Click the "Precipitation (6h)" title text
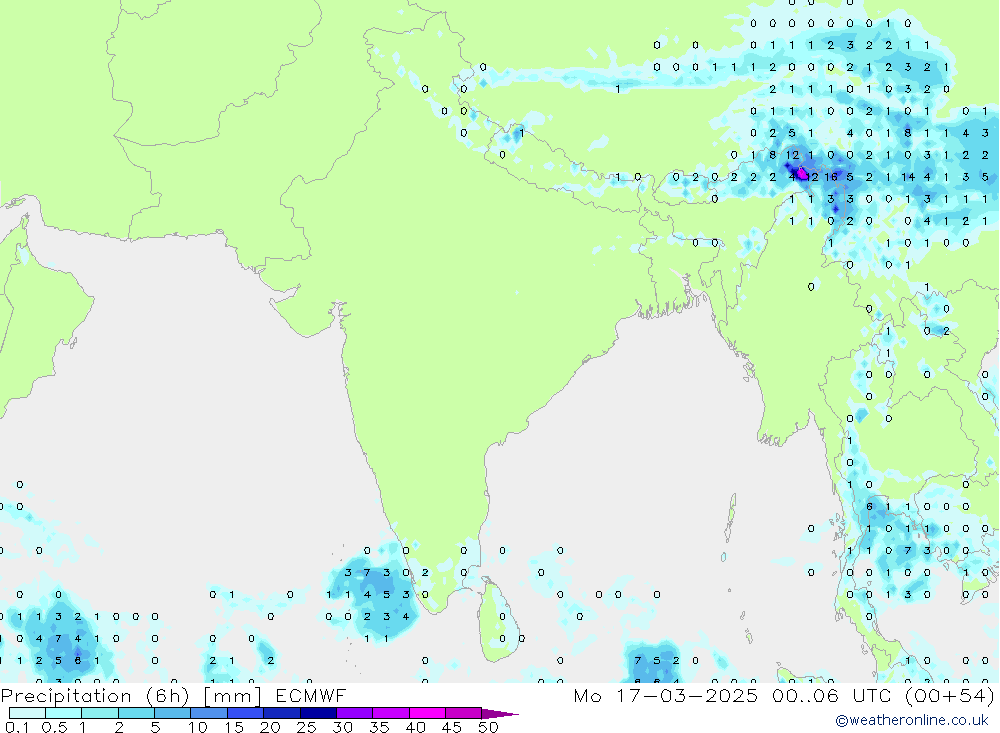 (x=95, y=695)
